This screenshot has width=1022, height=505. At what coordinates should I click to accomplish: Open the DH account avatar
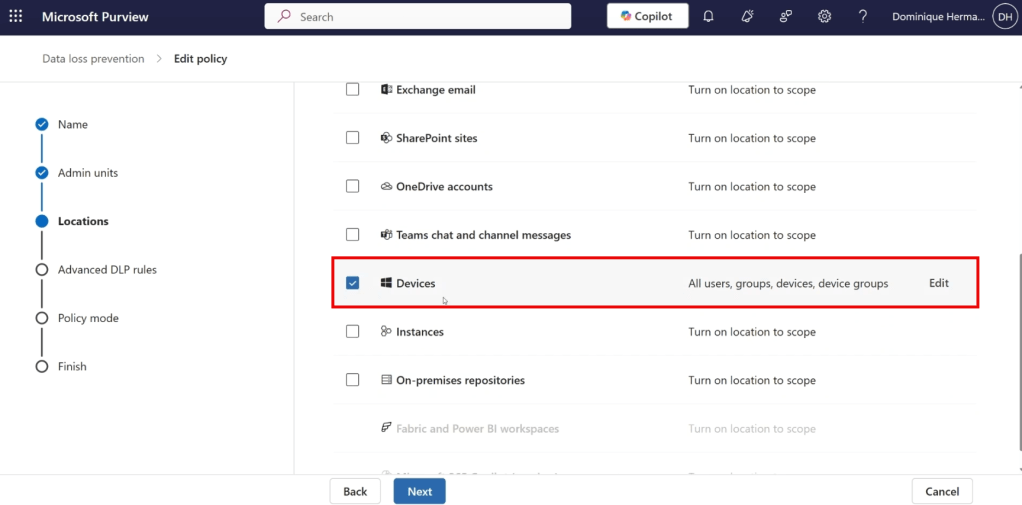1003,17
